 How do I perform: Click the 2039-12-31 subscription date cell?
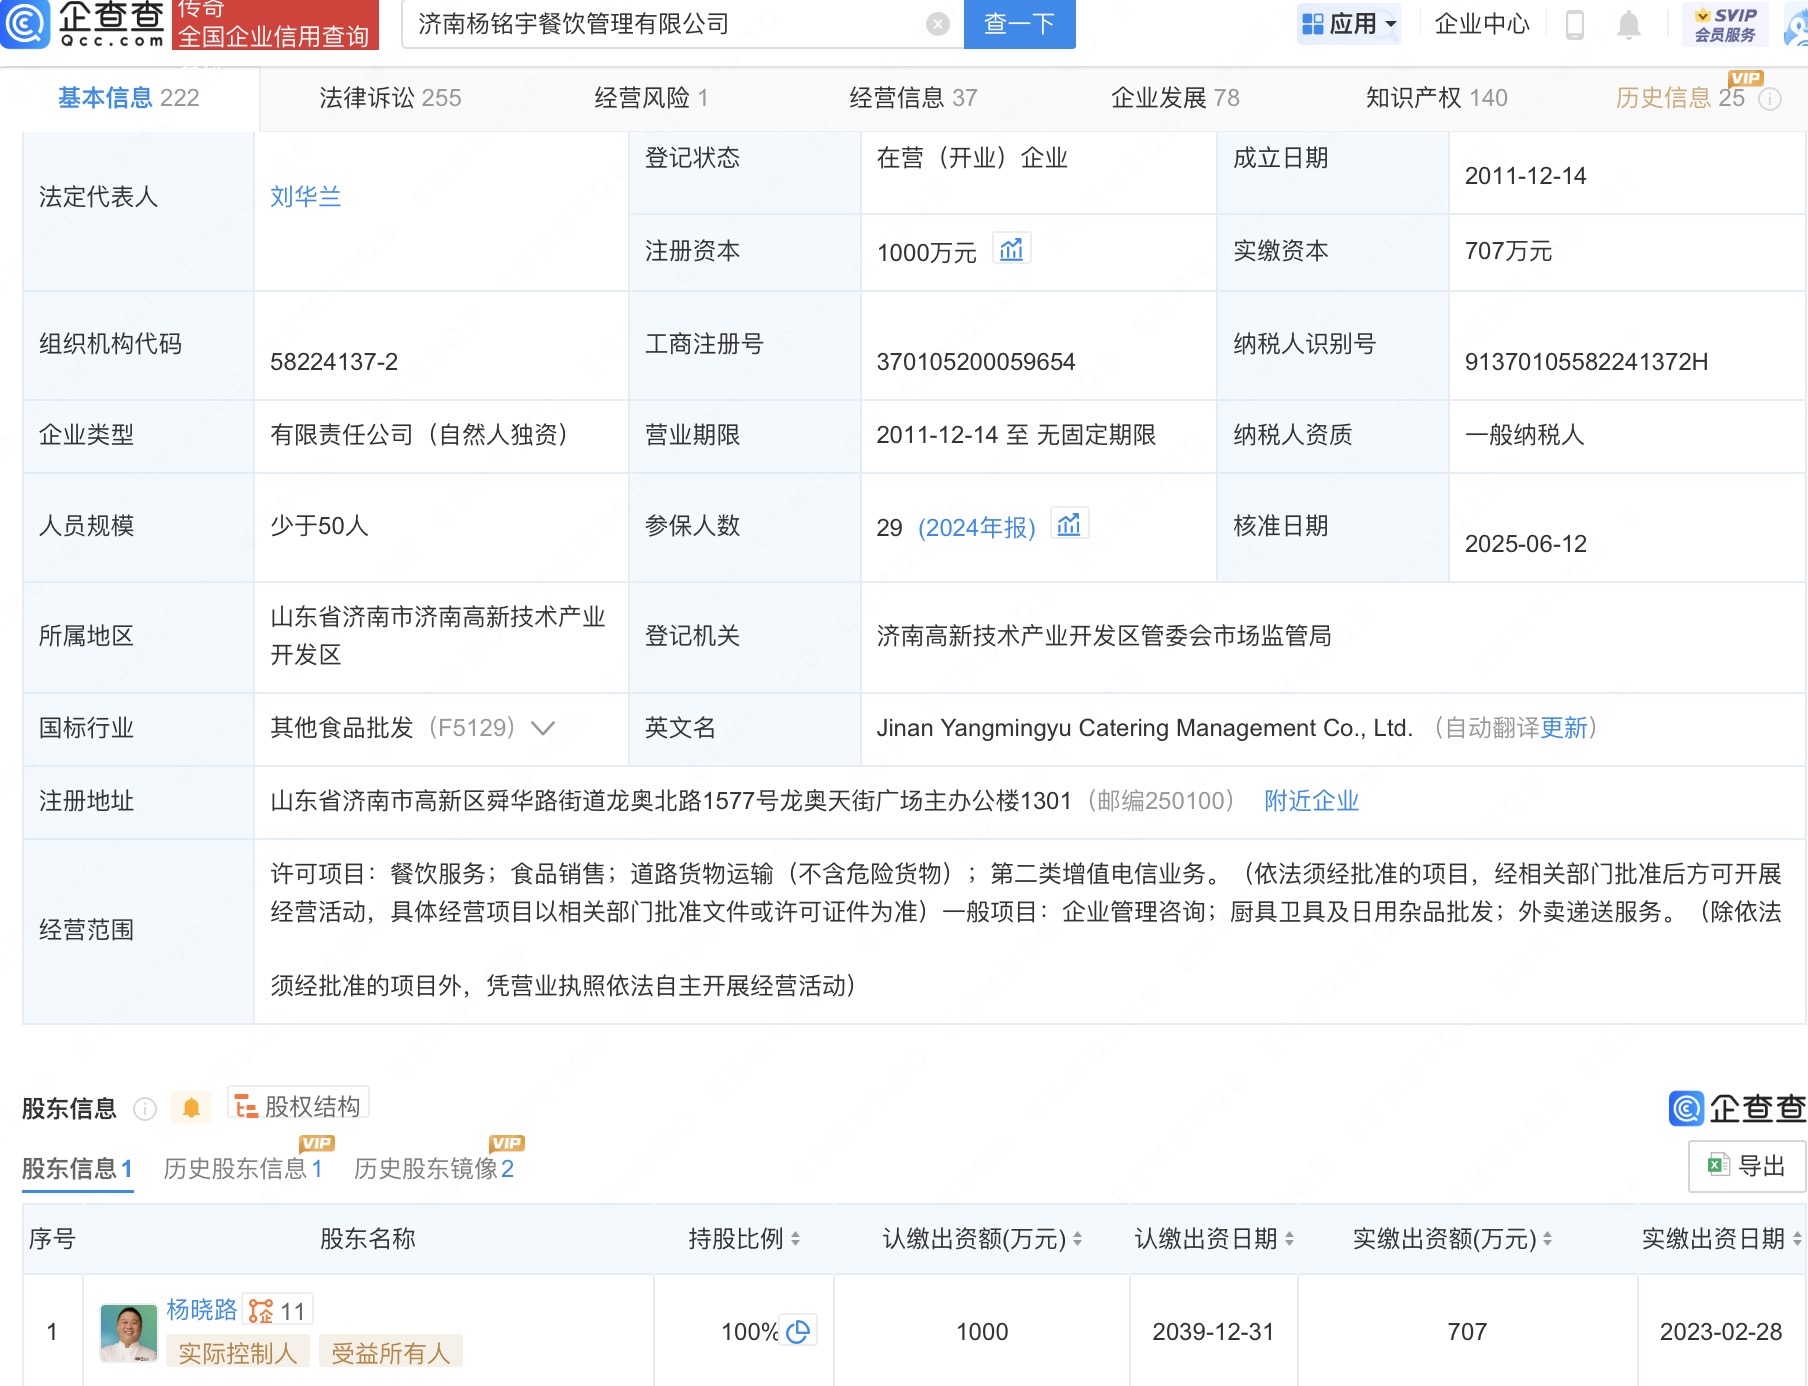point(1213,1332)
